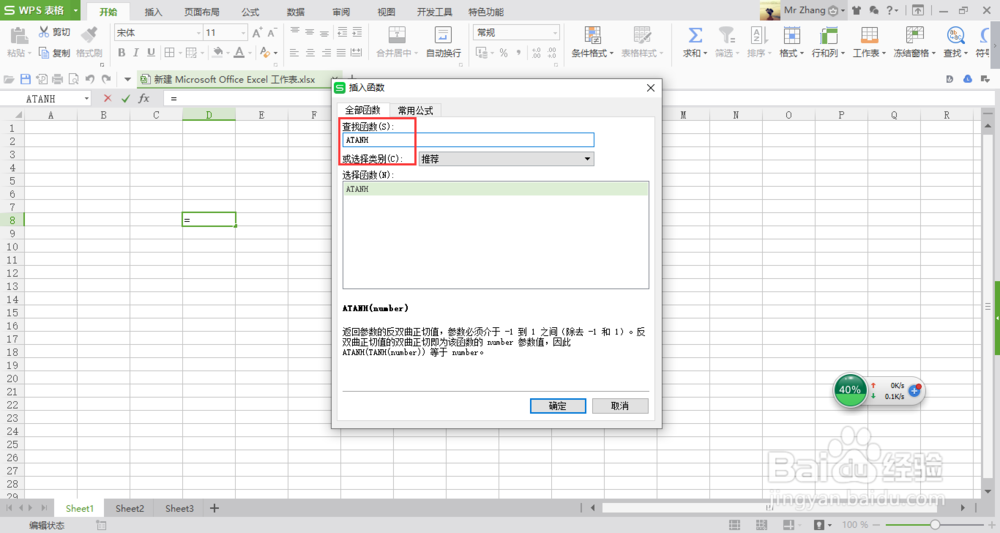Click the Mr Zhang account name
1000x533 pixels.
coord(804,10)
